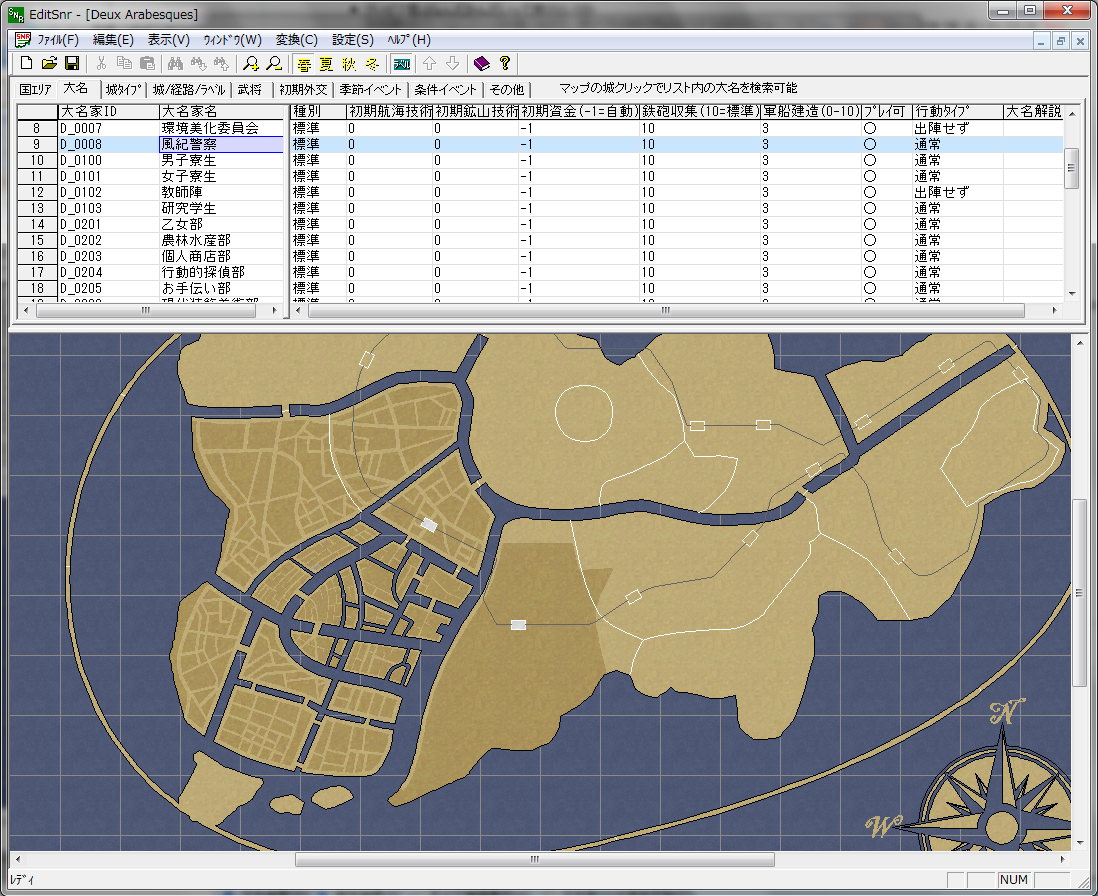Zoom out with the magnifier minus icon
The image size is (1098, 896).
tap(273, 64)
